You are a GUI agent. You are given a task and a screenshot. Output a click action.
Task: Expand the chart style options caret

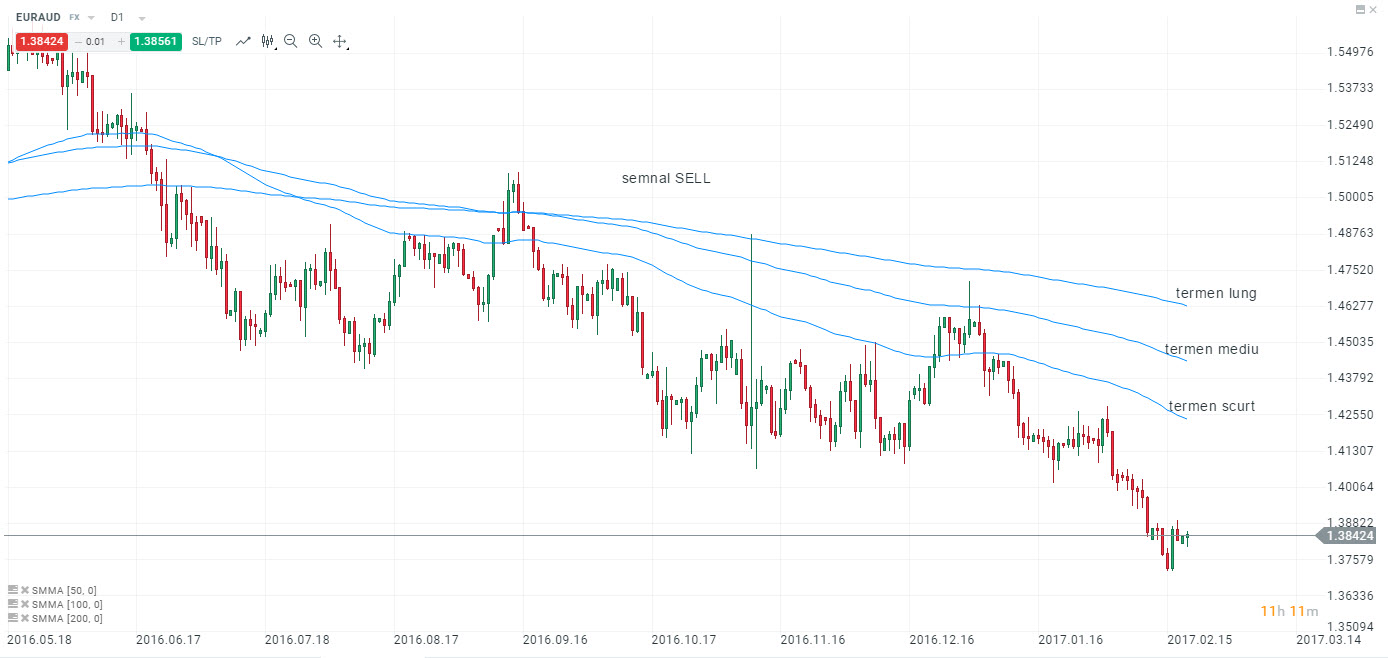click(x=275, y=48)
